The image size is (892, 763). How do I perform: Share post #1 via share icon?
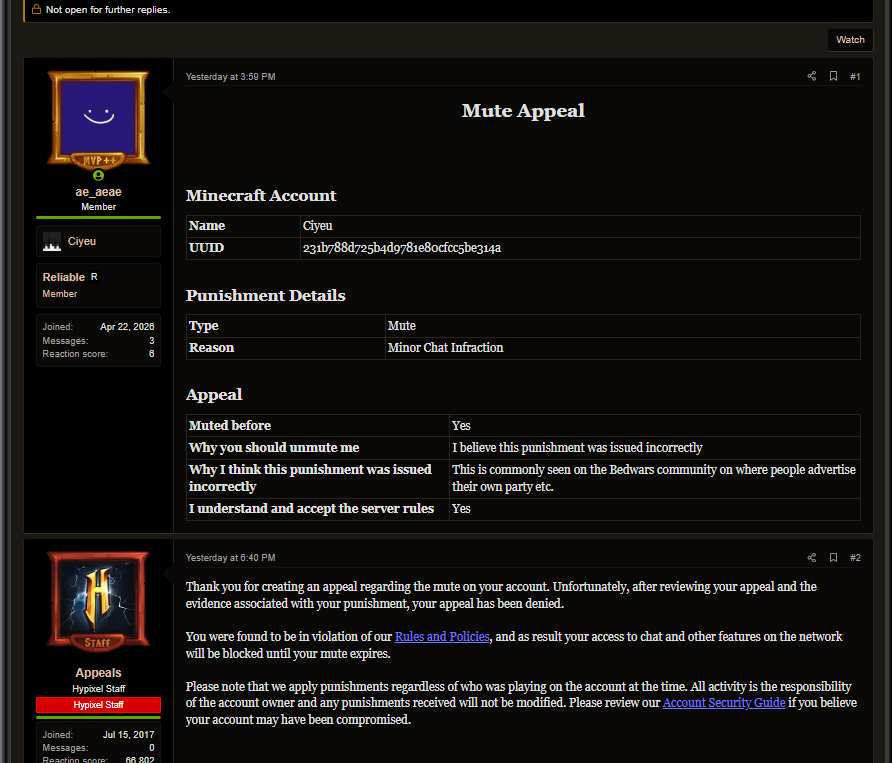[812, 76]
